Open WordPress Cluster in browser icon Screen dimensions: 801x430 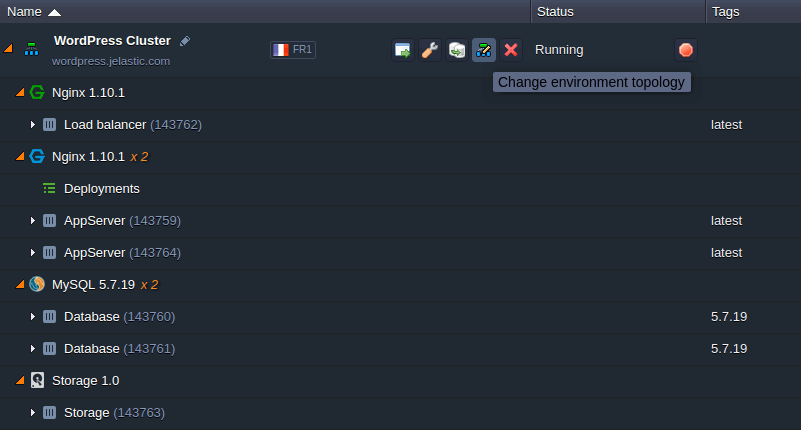pyautogui.click(x=403, y=50)
